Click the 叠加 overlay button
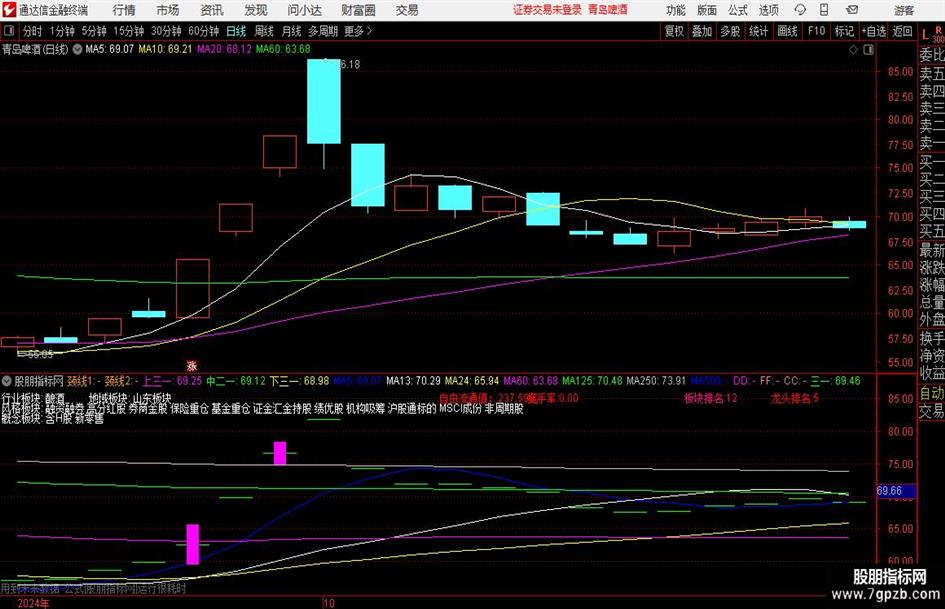The image size is (945, 609). pos(702,31)
